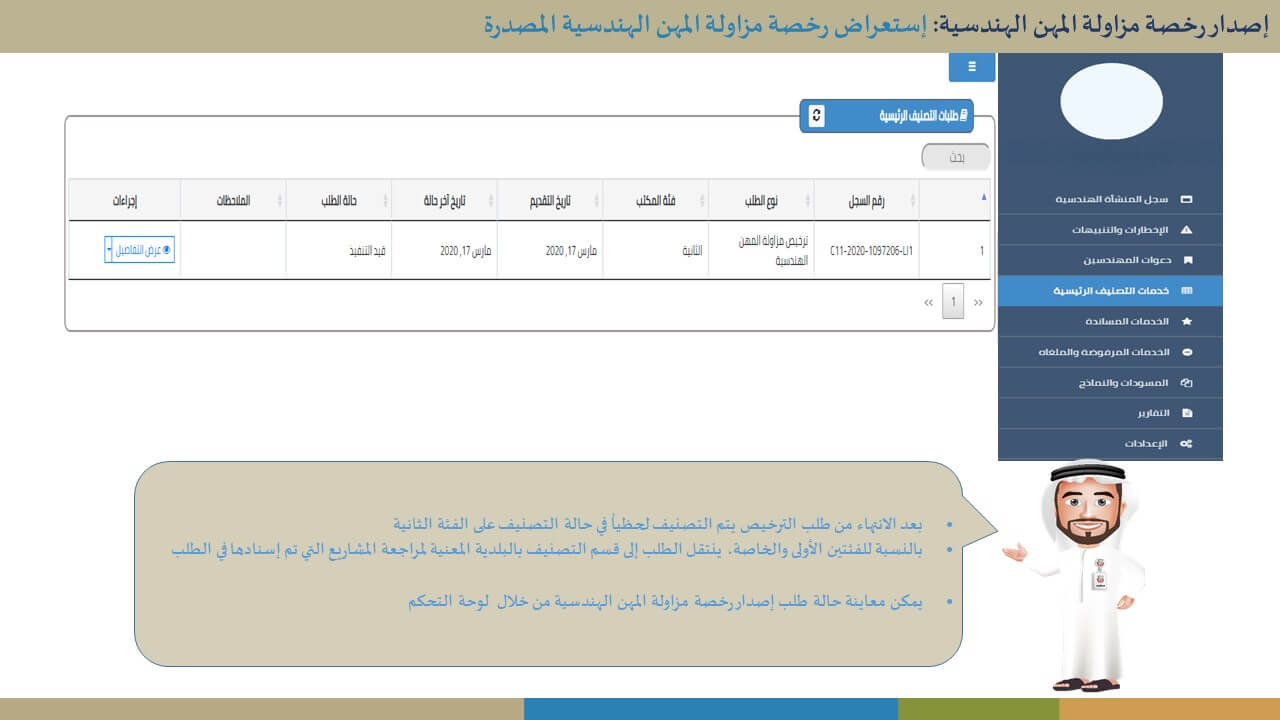
Task: Click the عرض التفاصيل button
Action: (144, 250)
